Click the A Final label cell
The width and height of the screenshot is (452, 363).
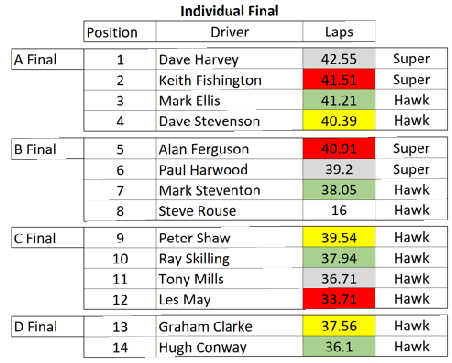coord(48,60)
